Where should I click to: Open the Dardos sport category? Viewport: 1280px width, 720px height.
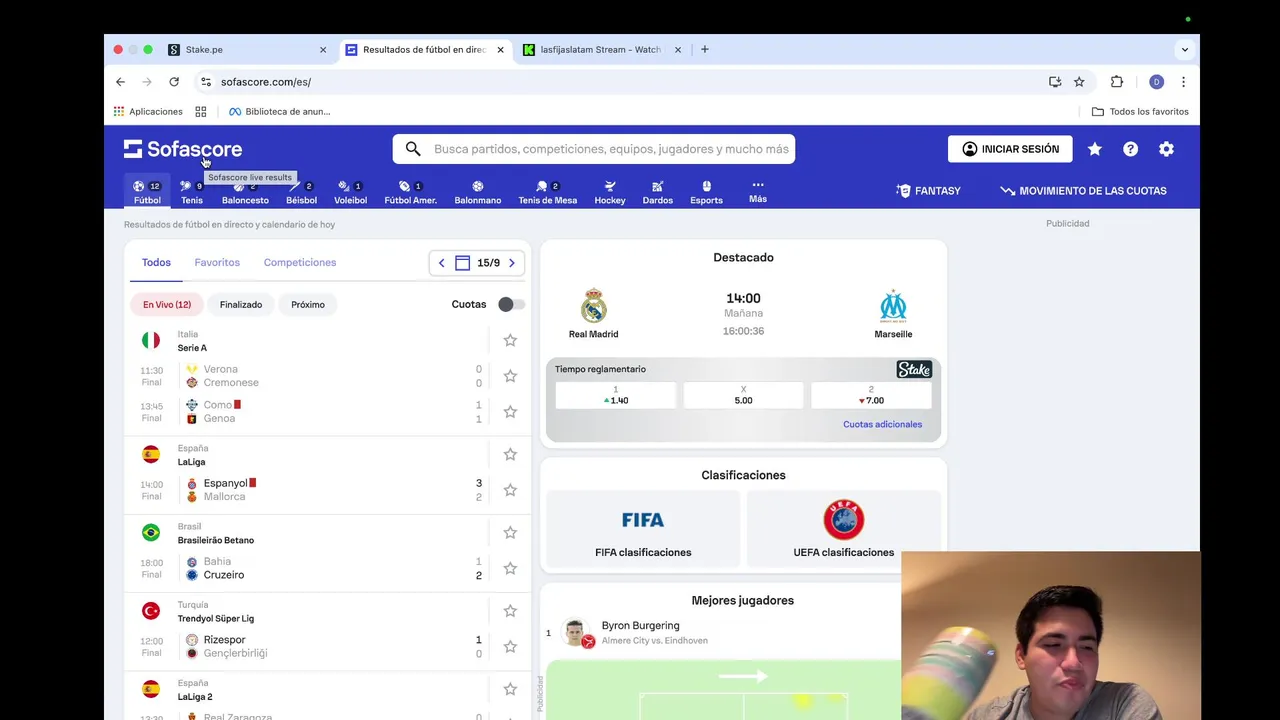coord(657,192)
